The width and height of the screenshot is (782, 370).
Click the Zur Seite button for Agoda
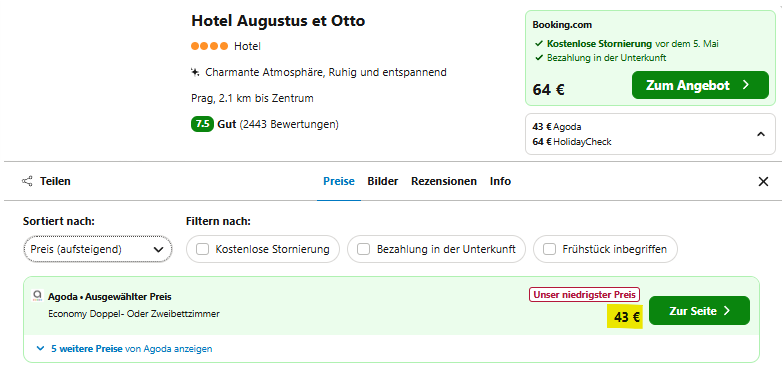(700, 311)
